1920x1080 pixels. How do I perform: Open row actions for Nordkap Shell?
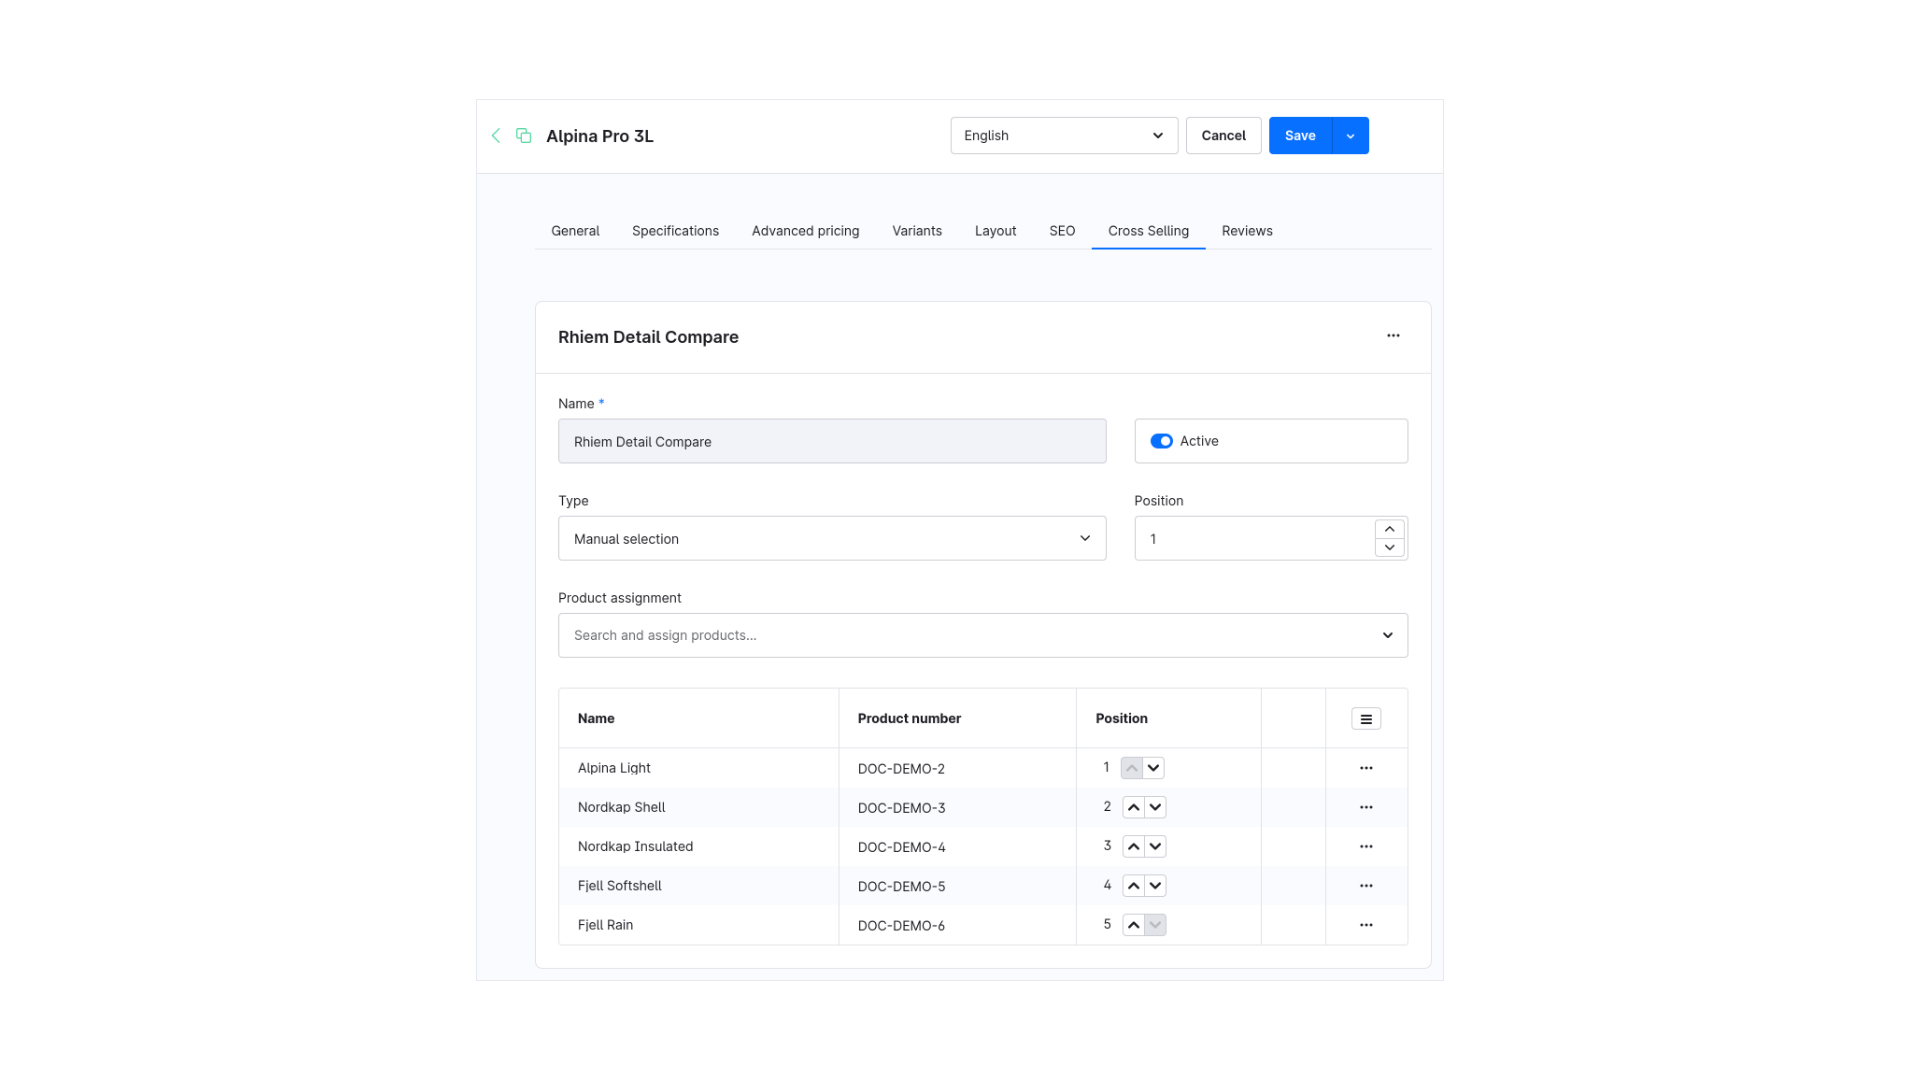point(1366,807)
